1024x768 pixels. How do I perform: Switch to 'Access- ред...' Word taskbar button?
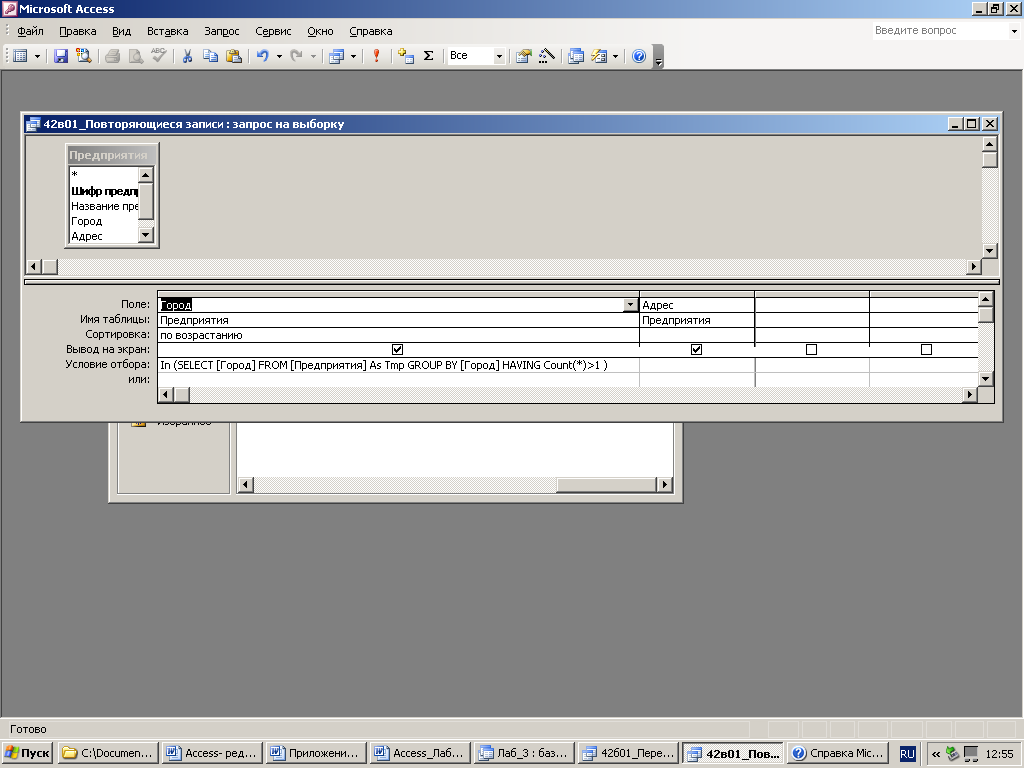pyautogui.click(x=212, y=753)
